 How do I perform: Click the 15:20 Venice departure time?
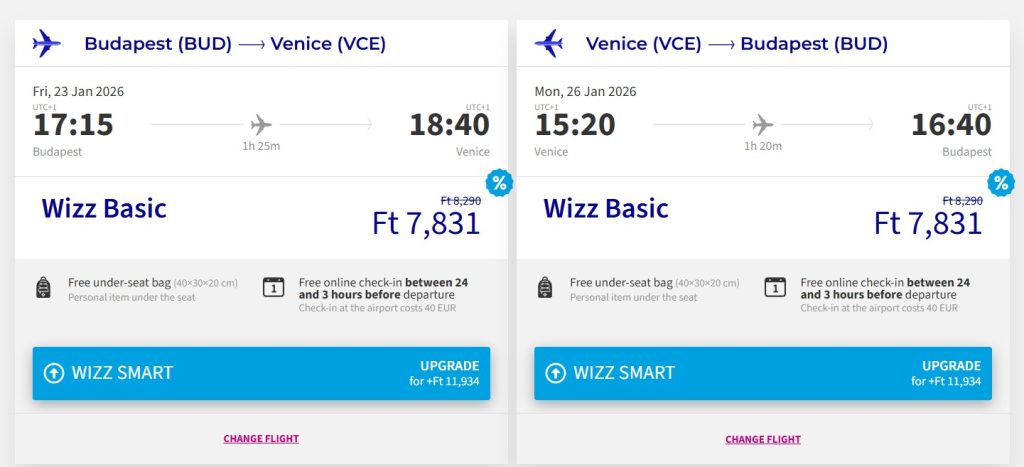[x=575, y=125]
